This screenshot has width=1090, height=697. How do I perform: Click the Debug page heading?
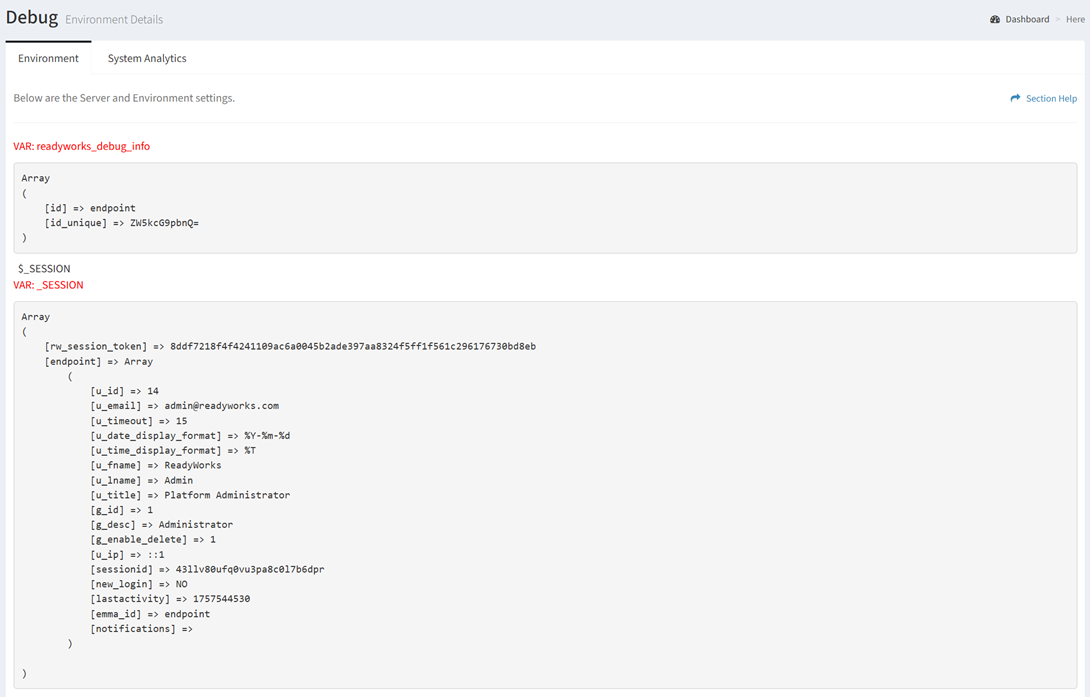32,17
